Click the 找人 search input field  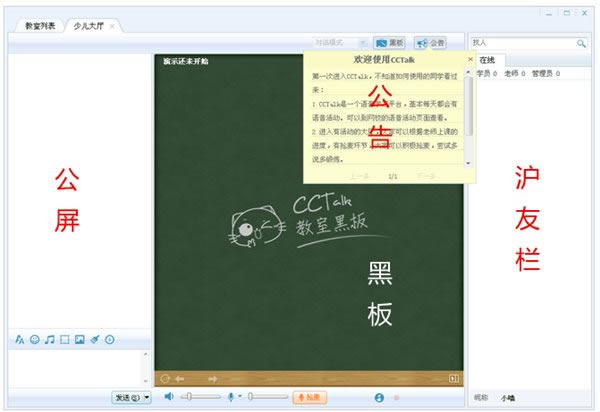coord(523,43)
